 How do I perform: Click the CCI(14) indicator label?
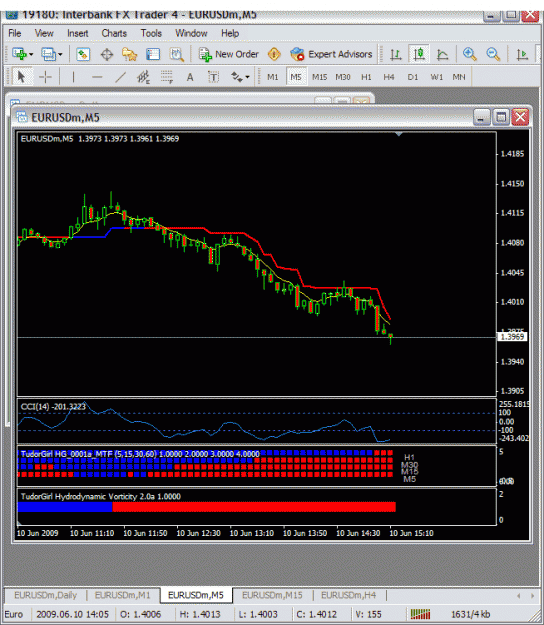[53, 407]
